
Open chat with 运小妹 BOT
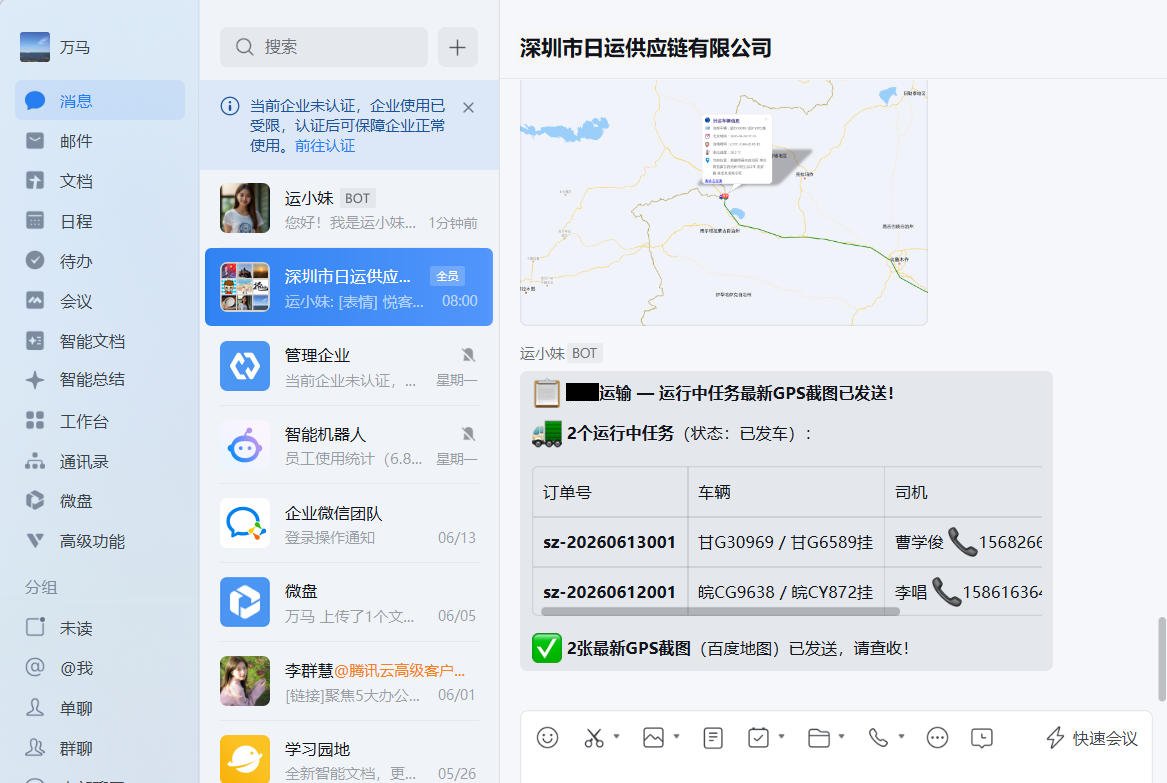click(349, 208)
